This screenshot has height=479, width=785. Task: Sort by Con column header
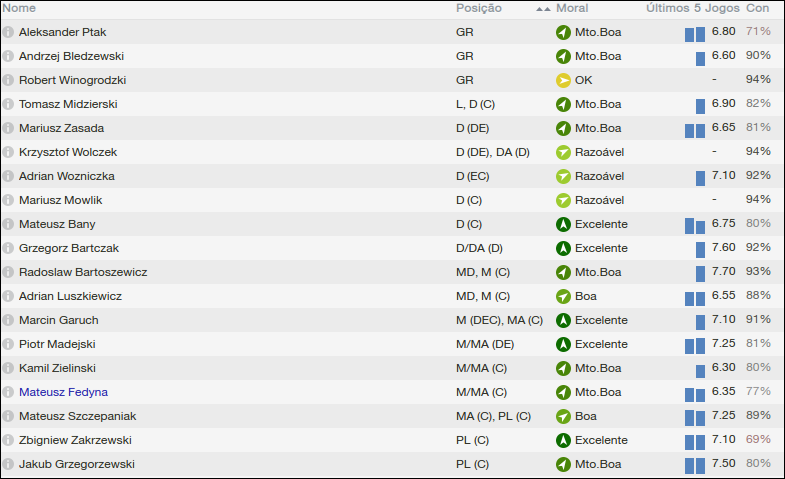(x=758, y=8)
